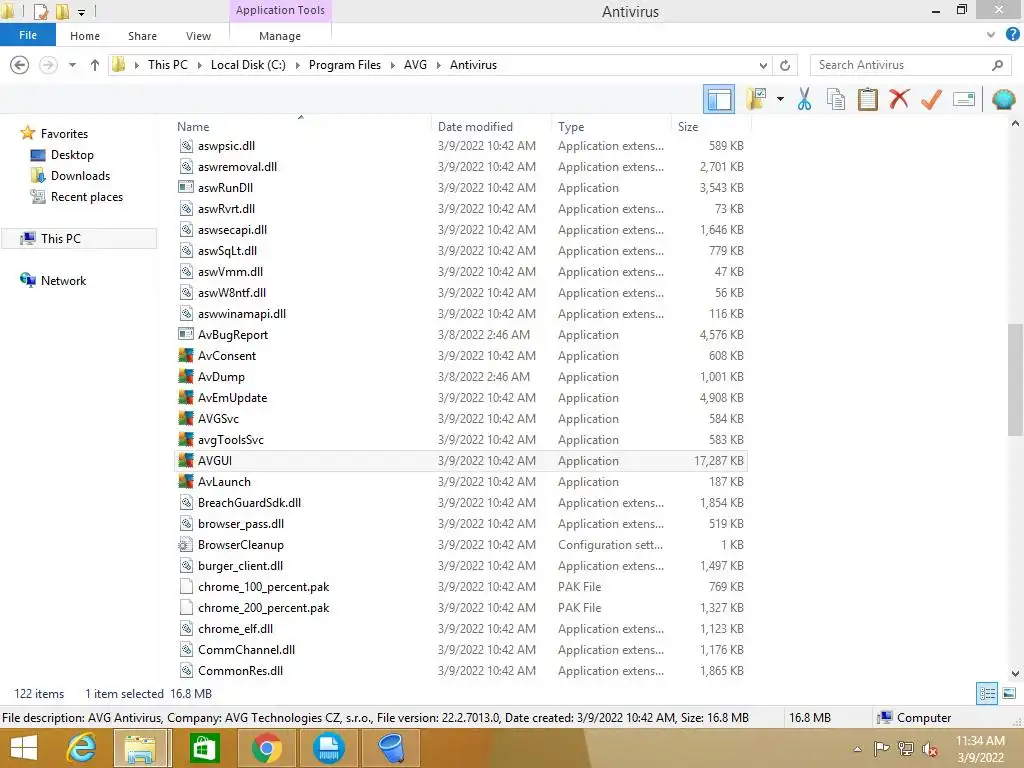Select the aswRunDll application file
This screenshot has height=768, width=1024.
(x=225, y=187)
